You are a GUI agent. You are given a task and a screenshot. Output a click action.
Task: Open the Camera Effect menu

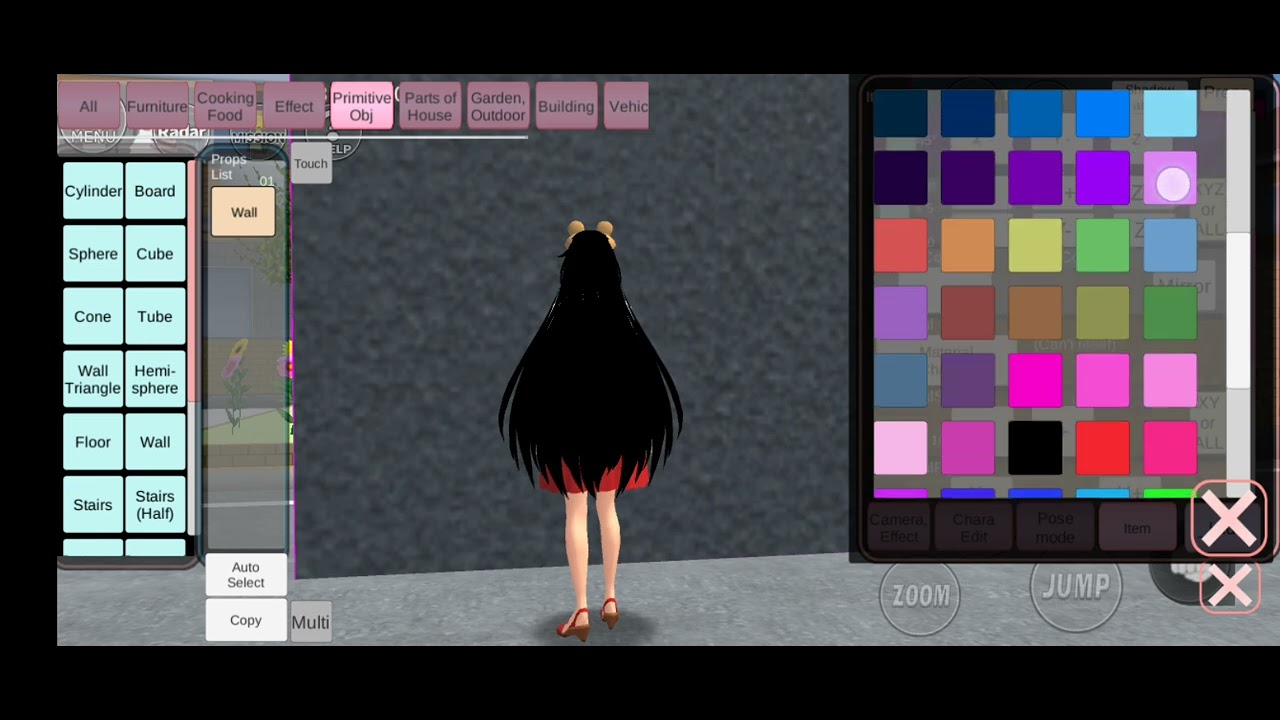(898, 528)
